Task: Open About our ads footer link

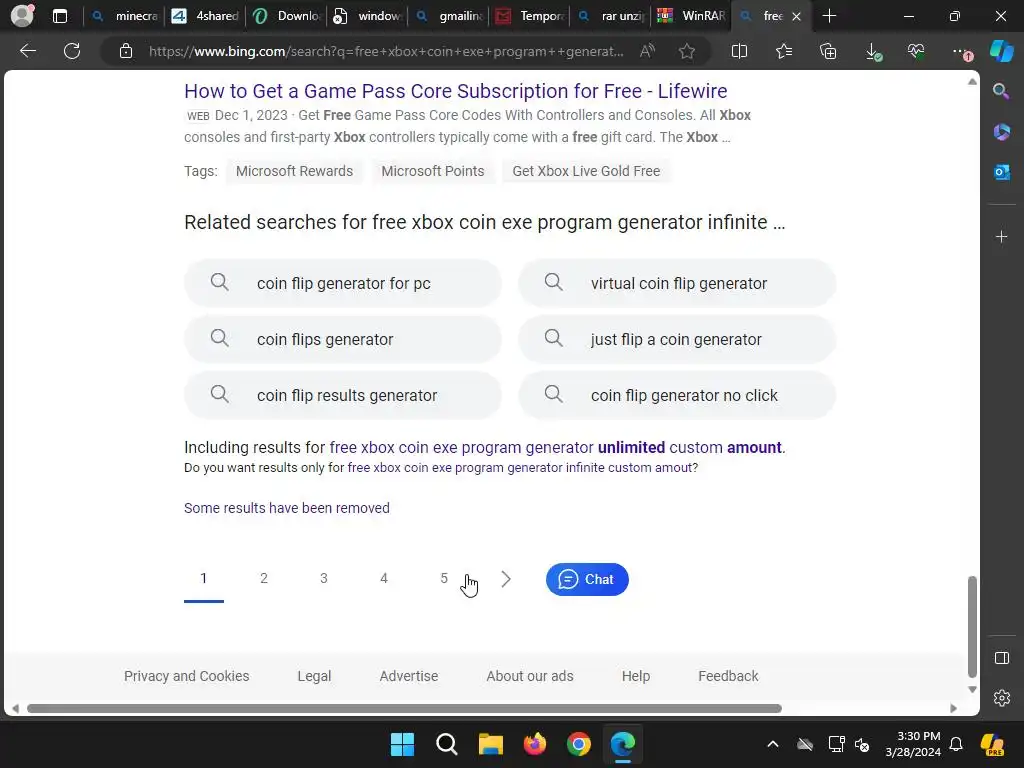Action: [530, 676]
